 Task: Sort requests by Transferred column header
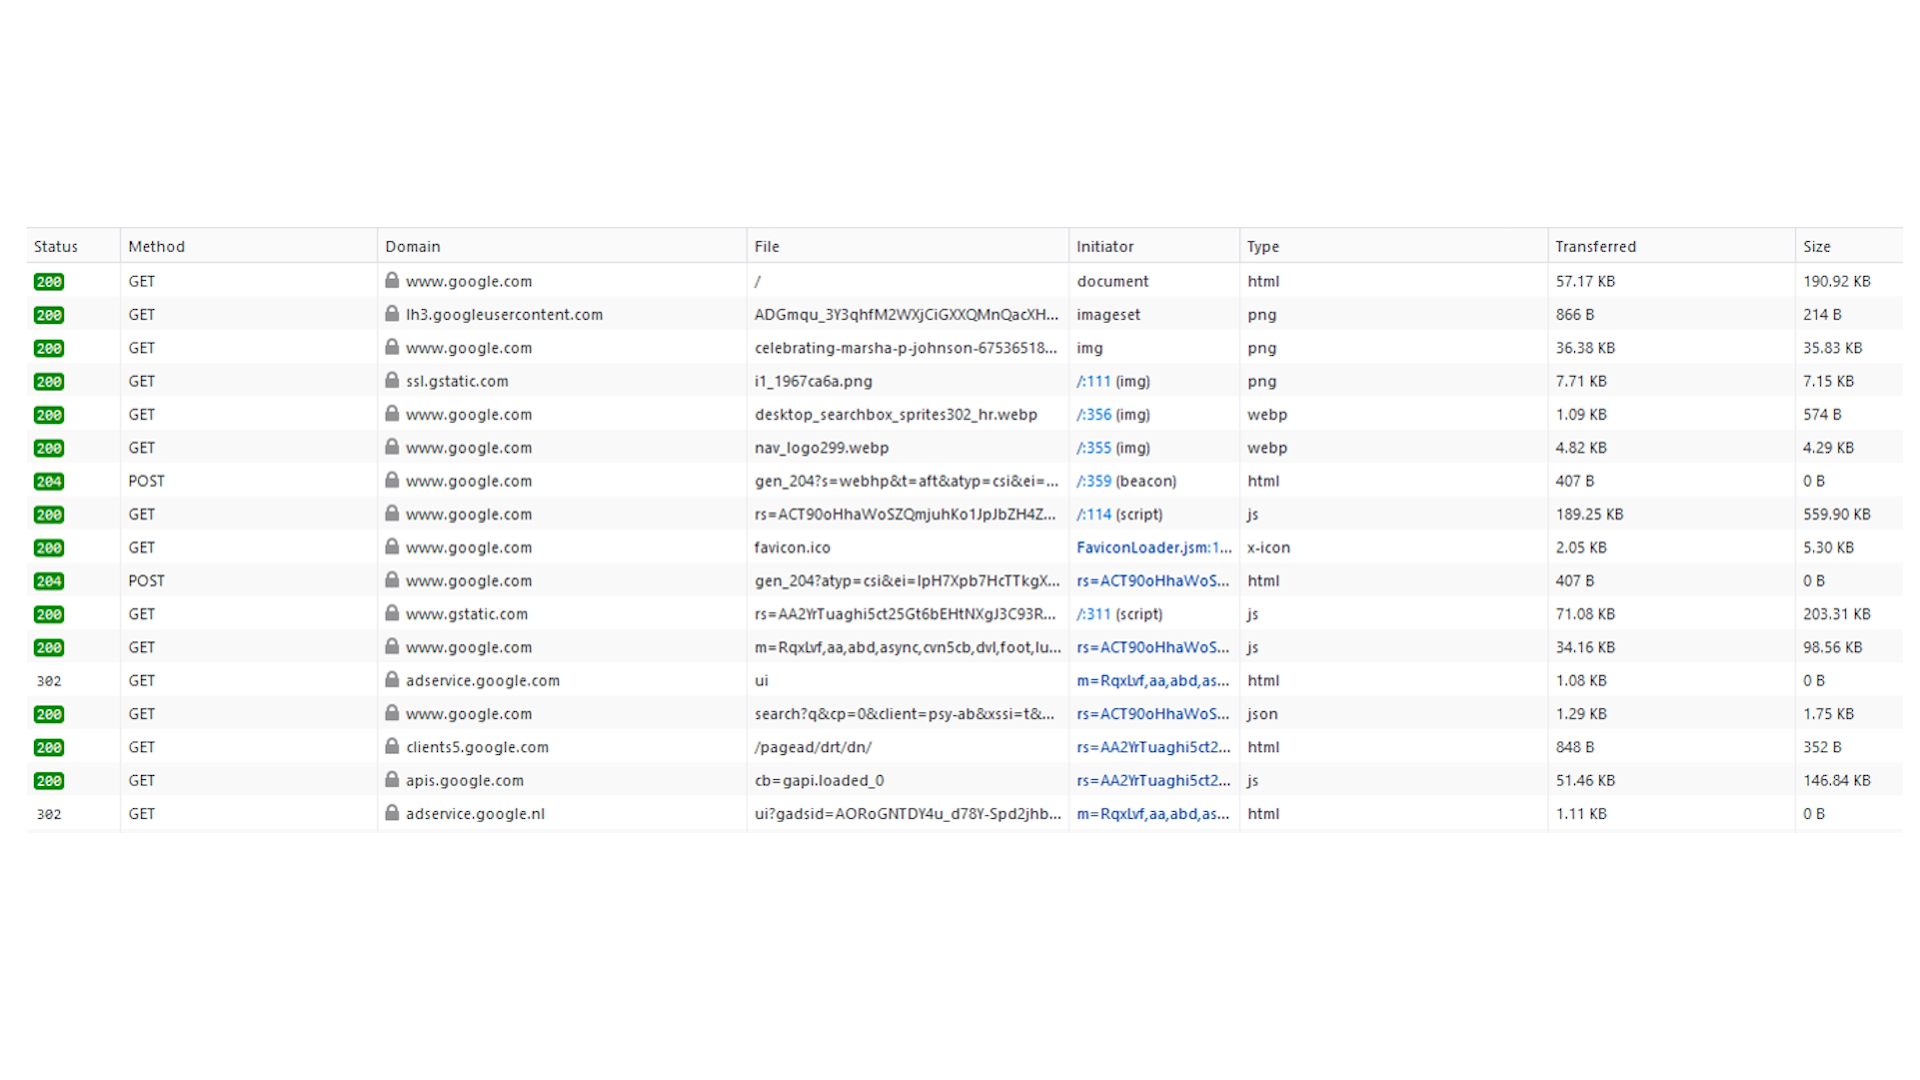tap(1595, 246)
